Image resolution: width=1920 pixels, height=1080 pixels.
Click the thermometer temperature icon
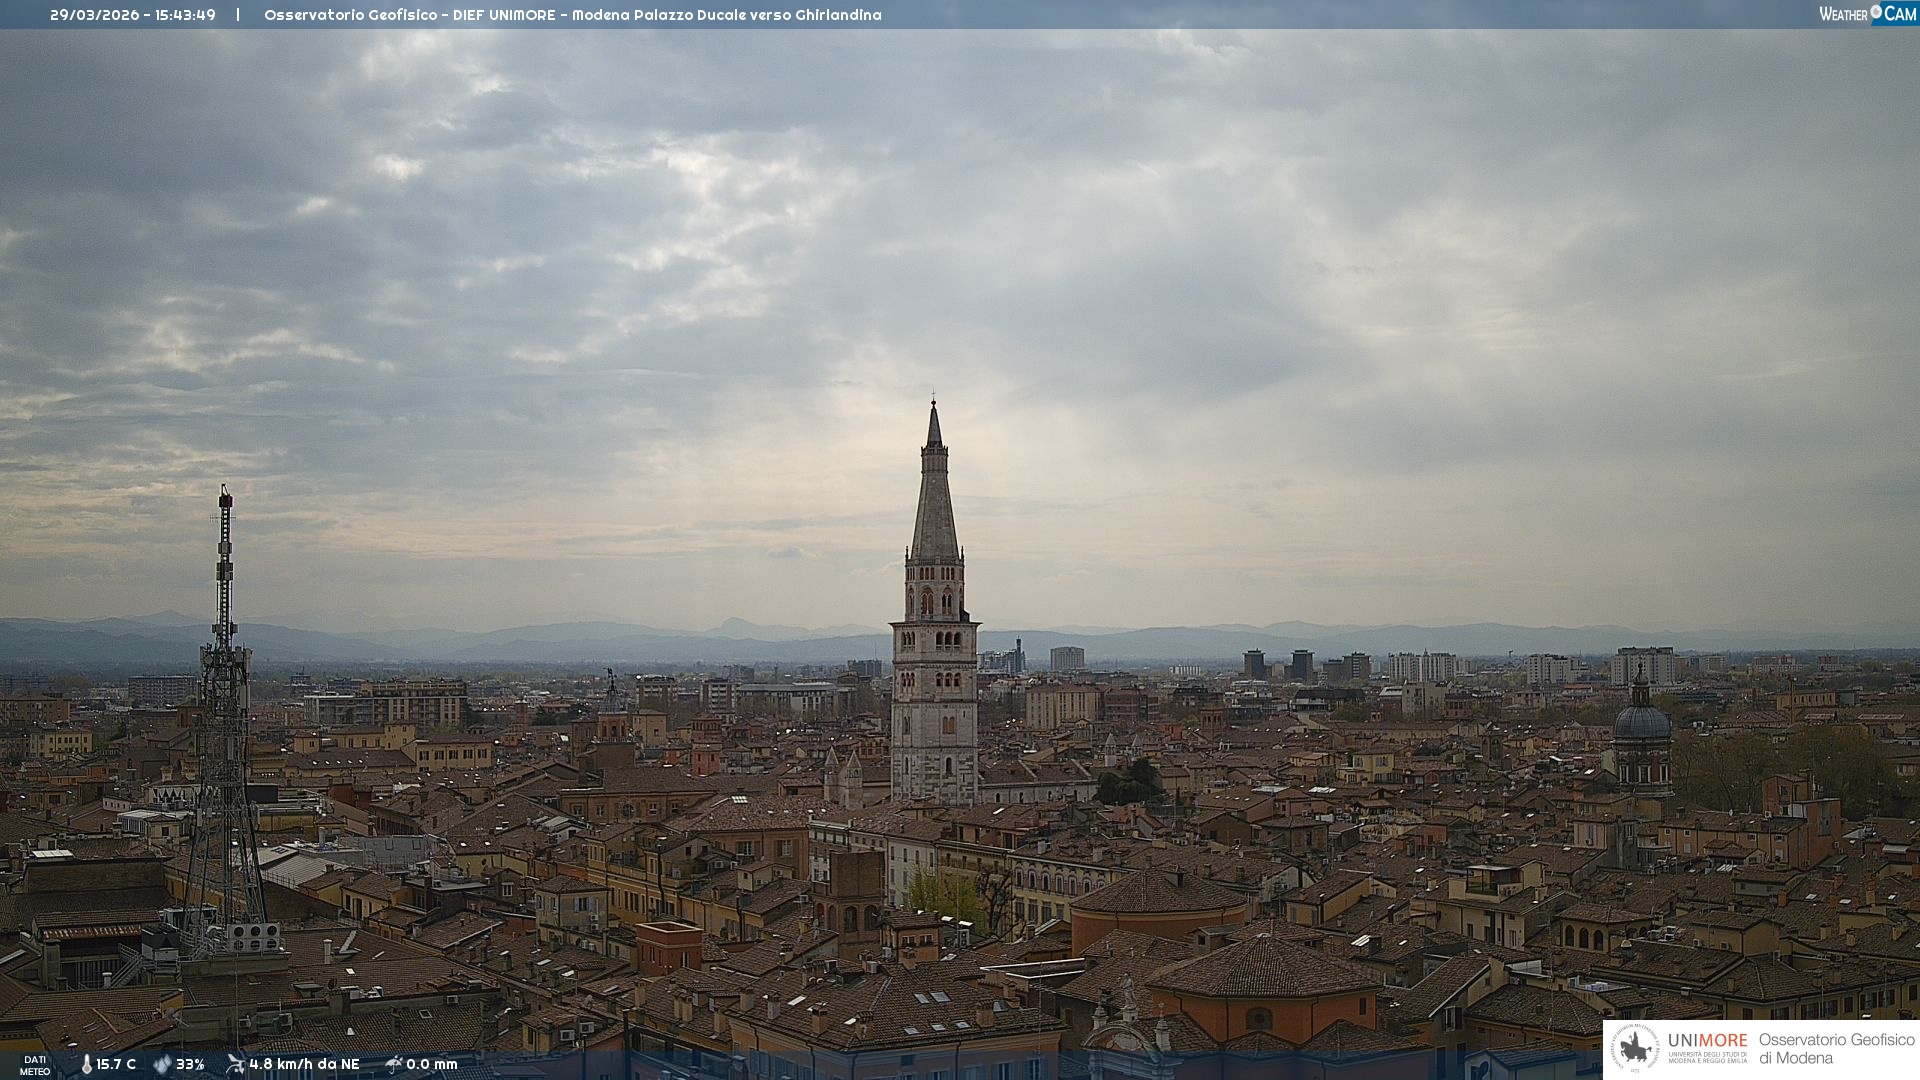(x=86, y=1064)
